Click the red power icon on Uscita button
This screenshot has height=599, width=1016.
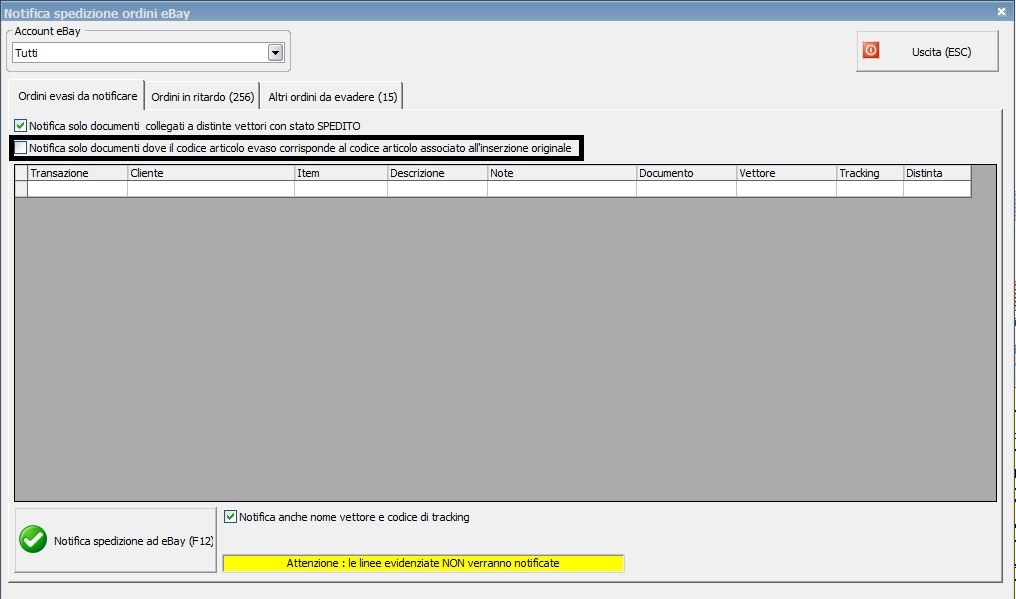pos(871,50)
